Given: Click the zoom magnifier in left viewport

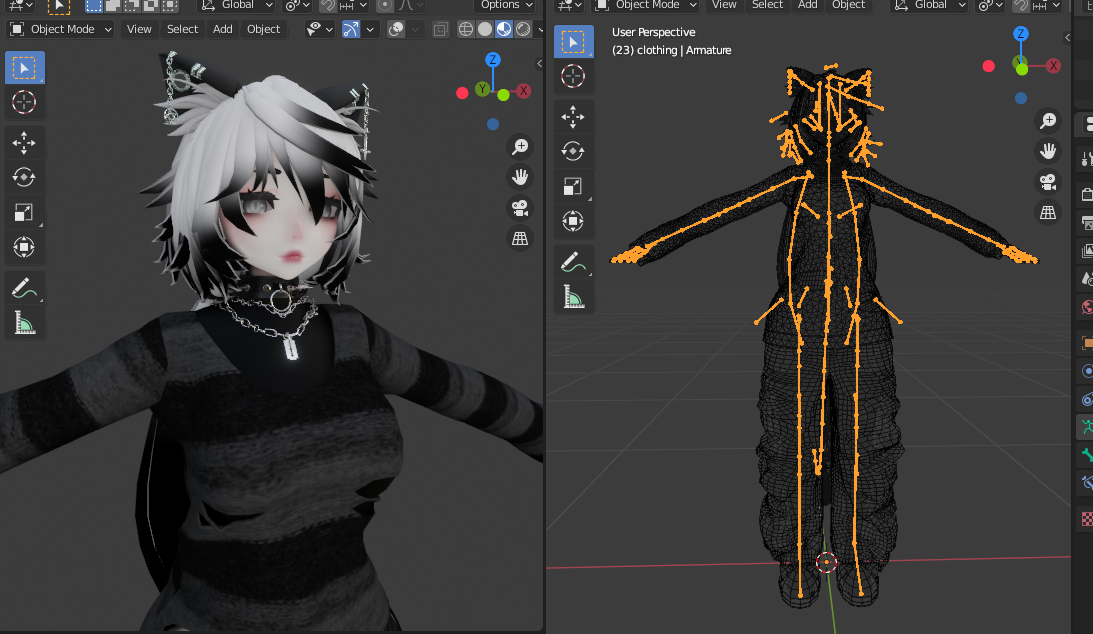Looking at the screenshot, I should (520, 147).
